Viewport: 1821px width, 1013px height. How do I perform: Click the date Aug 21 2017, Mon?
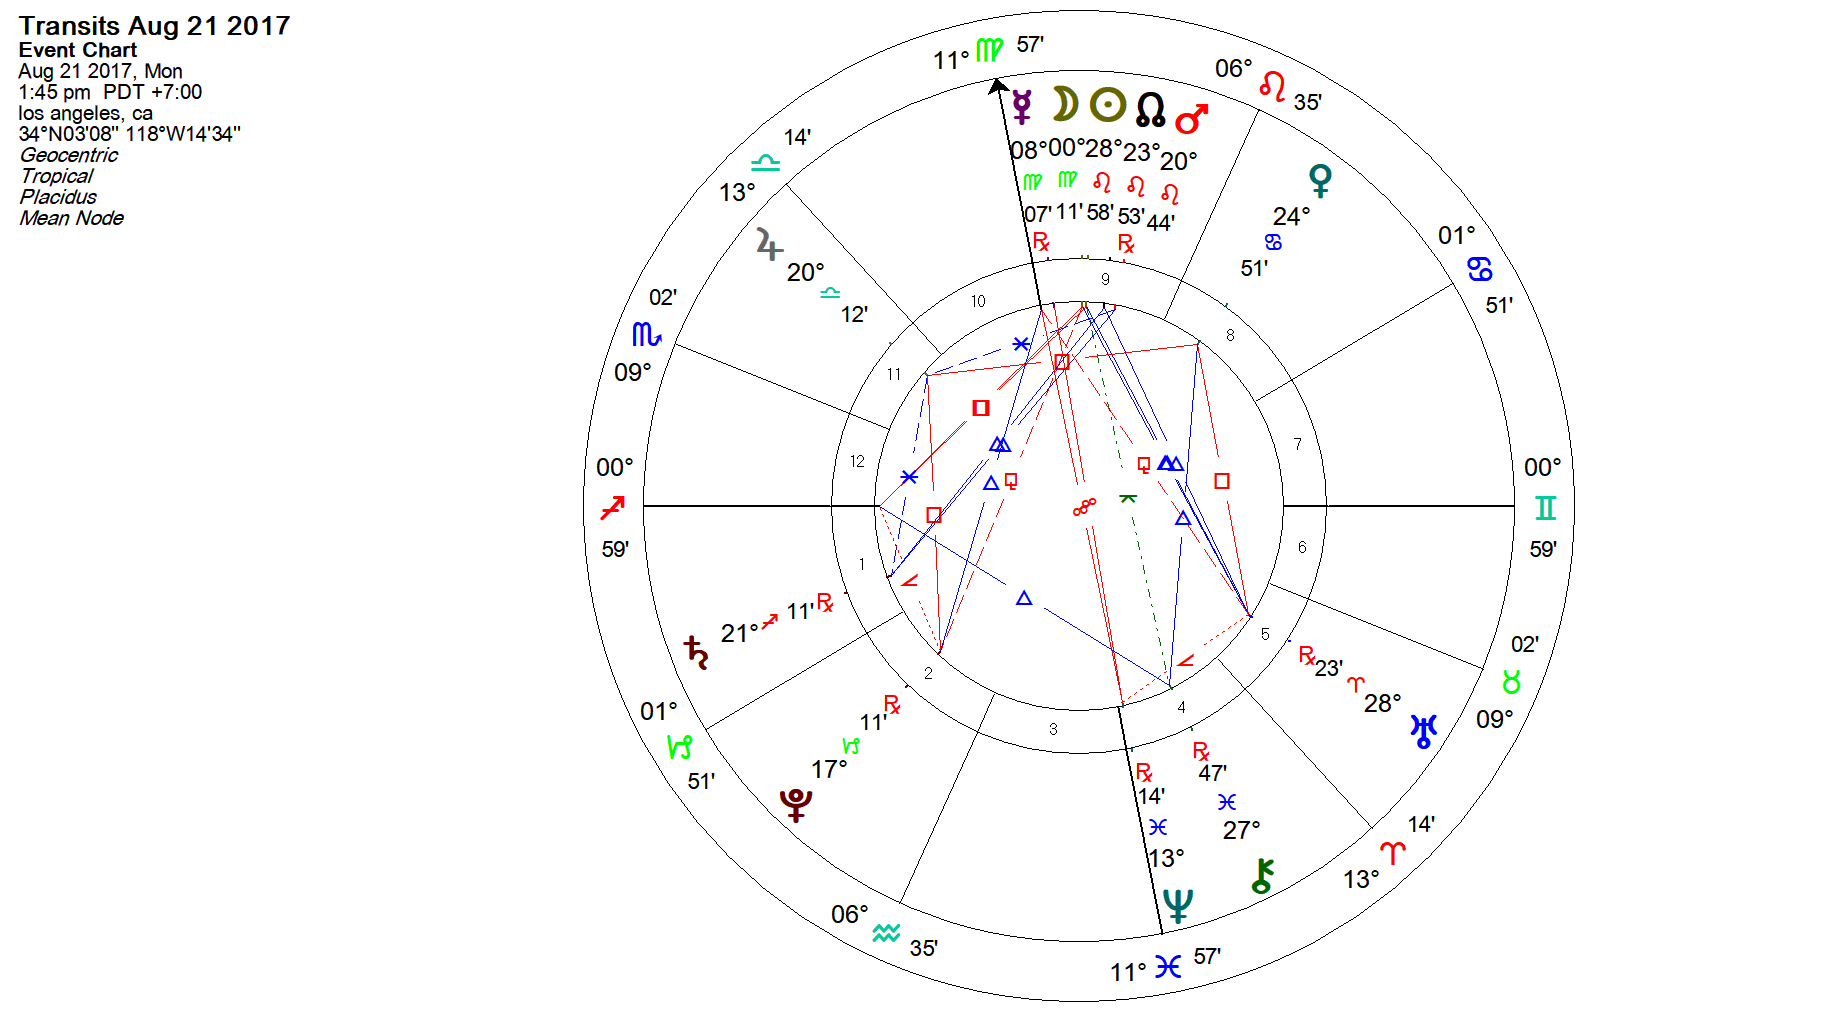(x=100, y=71)
